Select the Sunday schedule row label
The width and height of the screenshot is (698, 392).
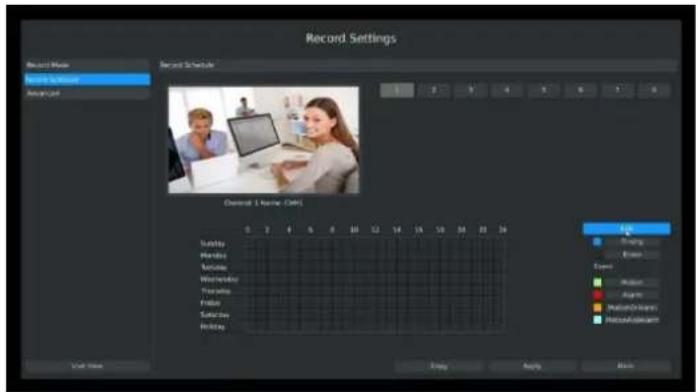[212, 244]
